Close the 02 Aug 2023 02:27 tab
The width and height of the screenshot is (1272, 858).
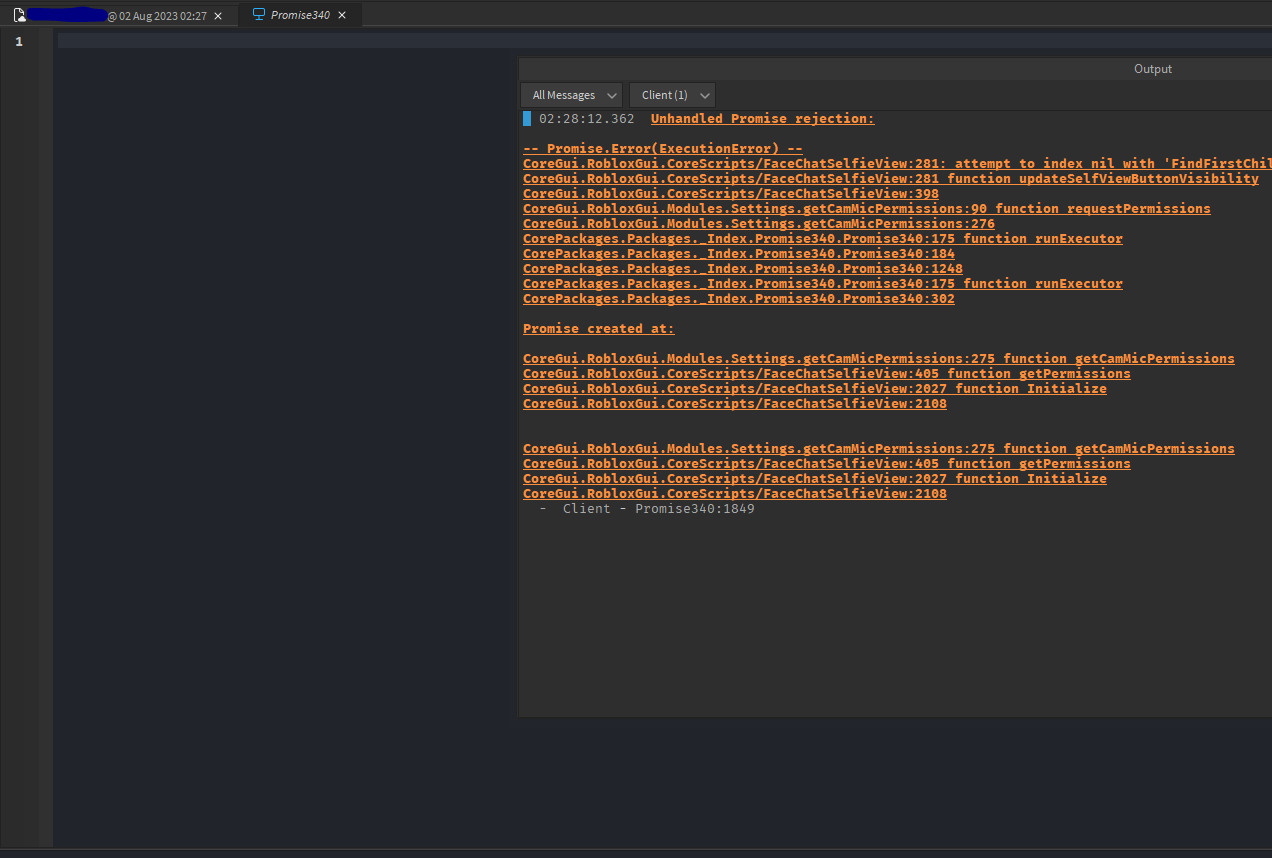[218, 16]
